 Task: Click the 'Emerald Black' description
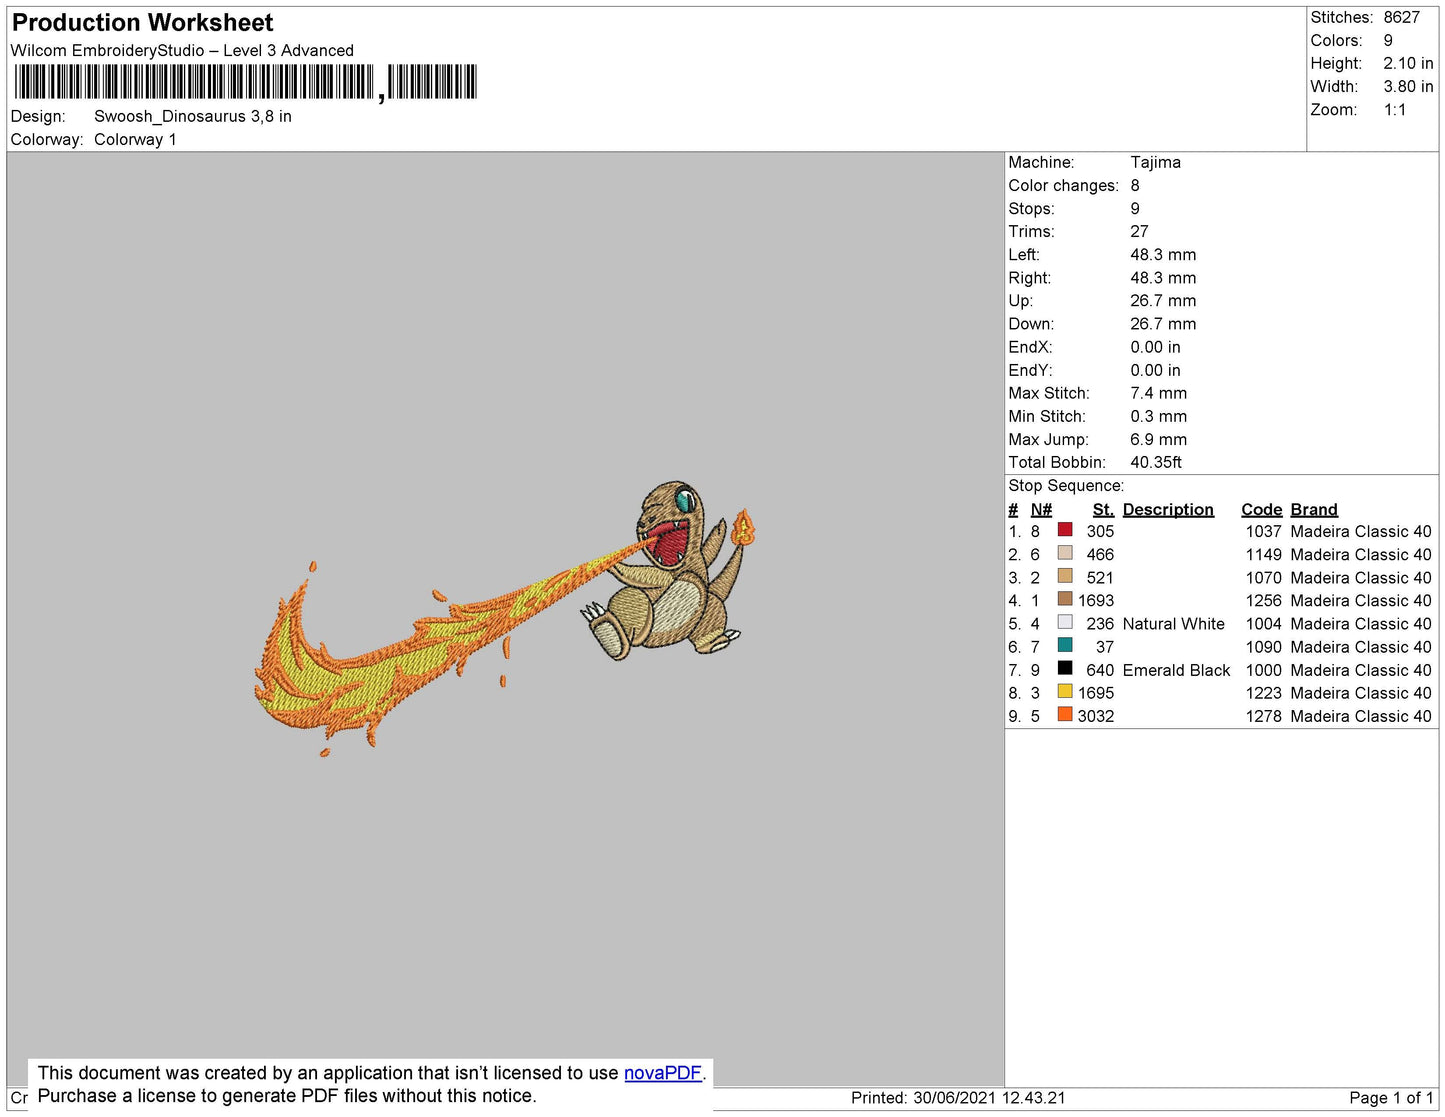pos(1176,670)
